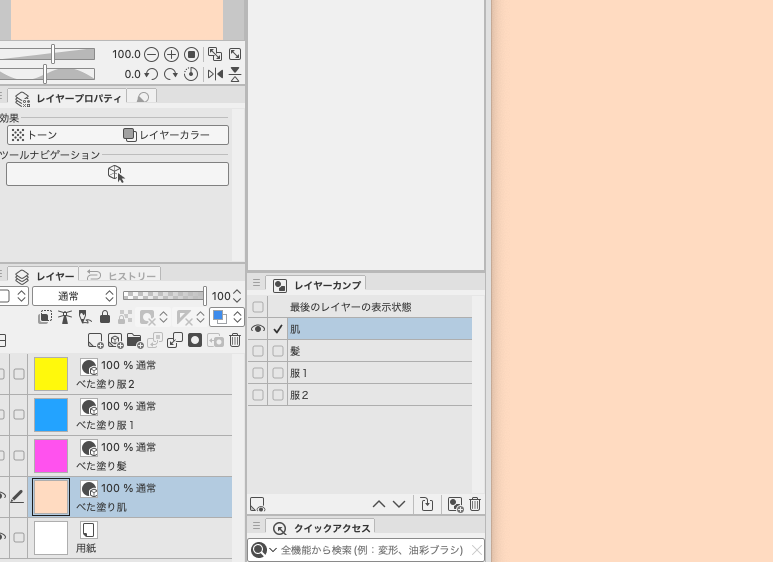Open mask enable dropdown arrows

(x=163, y=317)
